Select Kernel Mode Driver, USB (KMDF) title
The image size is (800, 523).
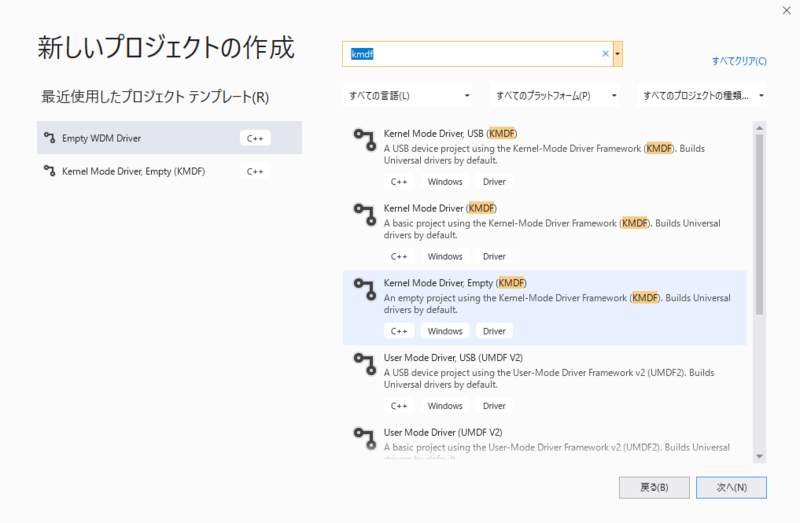pos(450,134)
